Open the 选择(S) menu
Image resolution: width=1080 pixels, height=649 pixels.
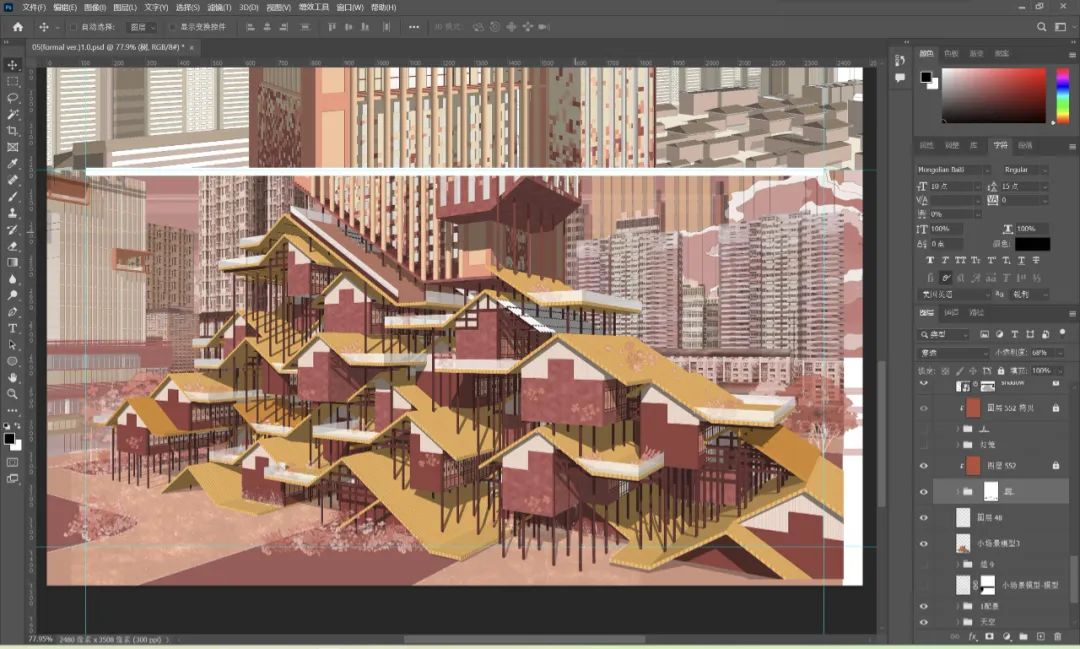[187, 8]
